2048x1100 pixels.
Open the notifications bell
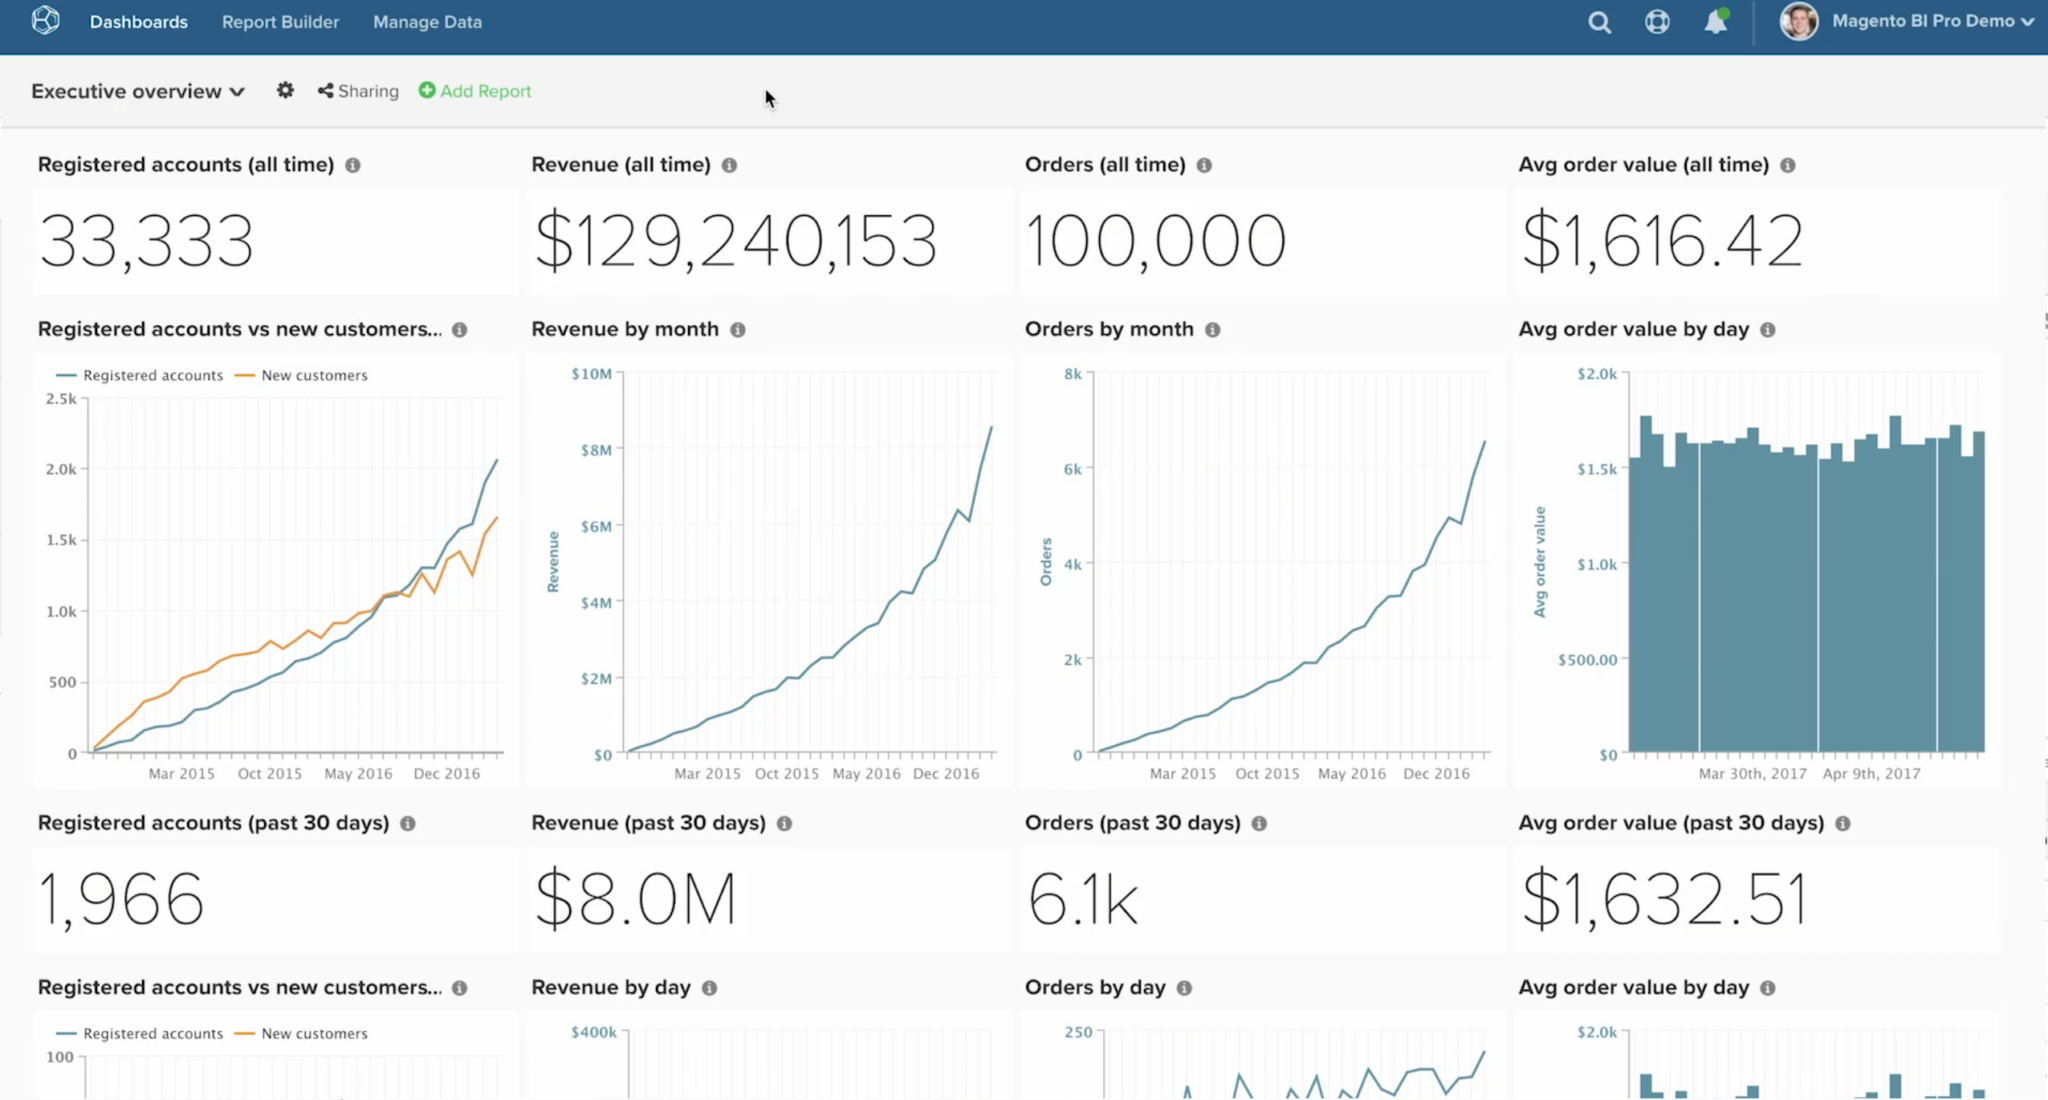click(x=1715, y=22)
